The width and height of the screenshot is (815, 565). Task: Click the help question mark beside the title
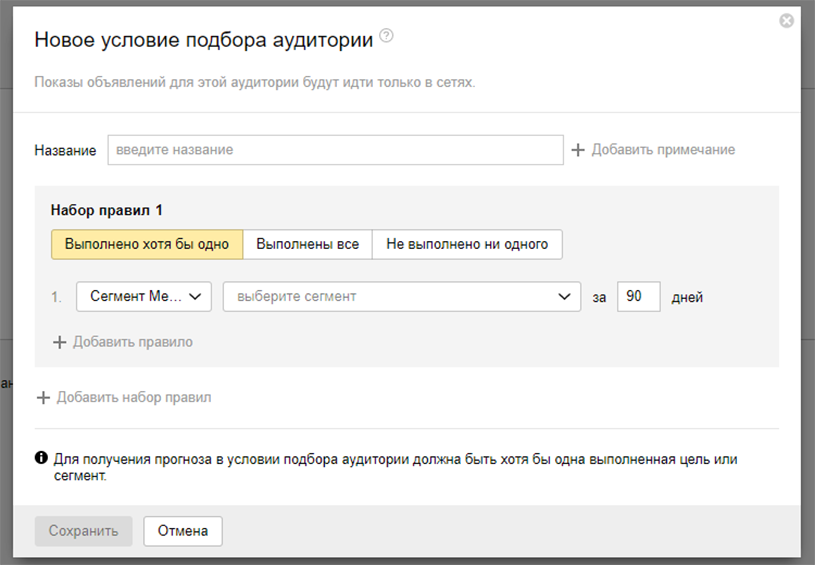point(387,37)
